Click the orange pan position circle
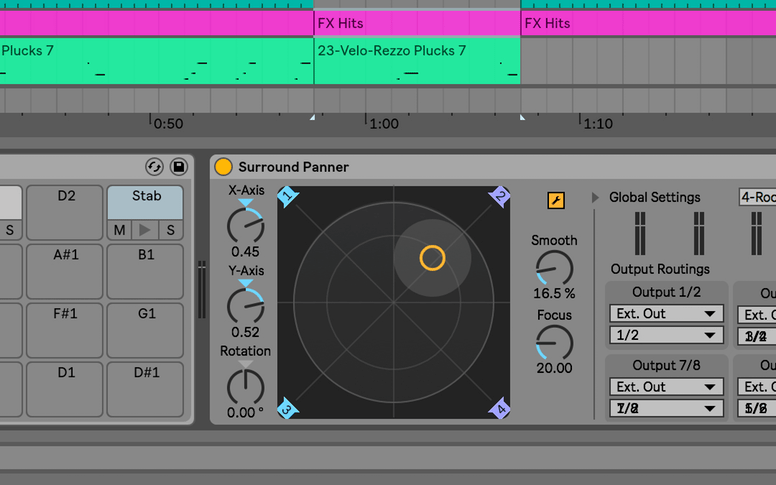The image size is (776, 485). (433, 258)
